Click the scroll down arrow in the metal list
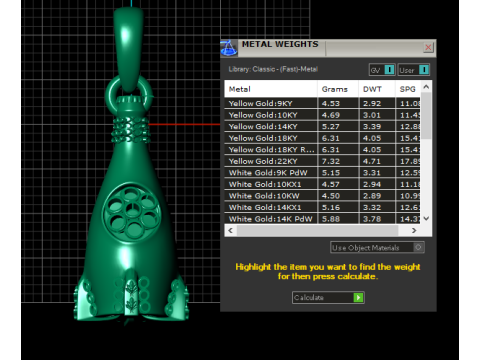Screen dimensions: 480x360 [x=426, y=218]
